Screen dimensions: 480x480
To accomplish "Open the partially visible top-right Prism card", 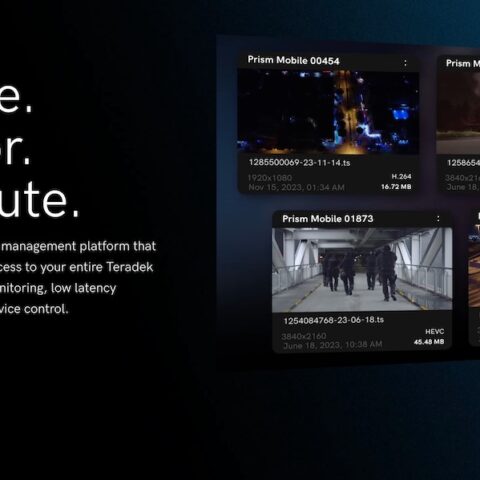I will pos(458,124).
